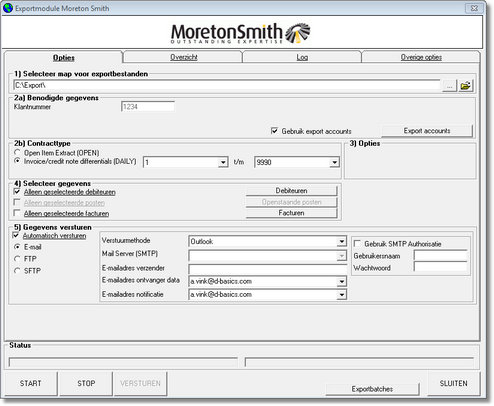Open Exportbatches button at bottom
Image resolution: width=494 pixels, height=406 pixels.
point(372,389)
